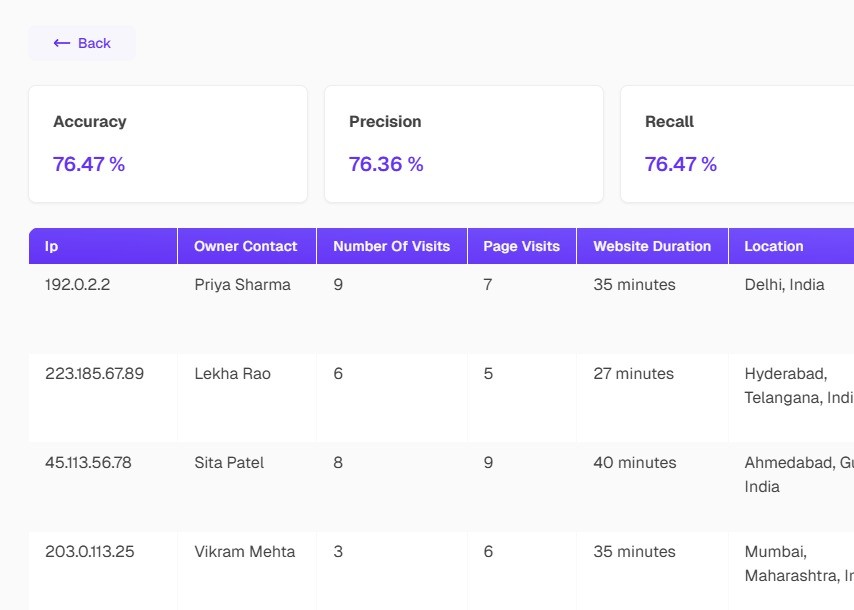Select the Sita Patel row
The image size is (854, 610).
[x=441, y=486]
